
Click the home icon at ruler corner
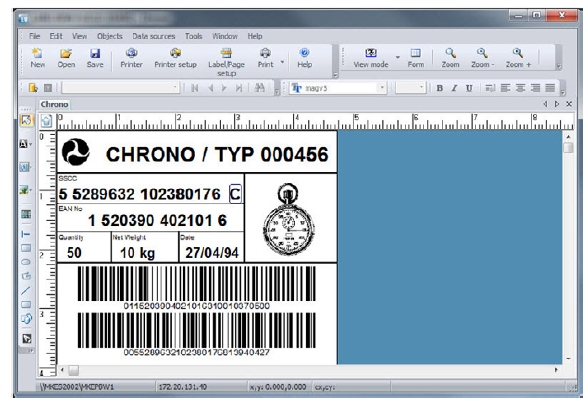point(46,121)
